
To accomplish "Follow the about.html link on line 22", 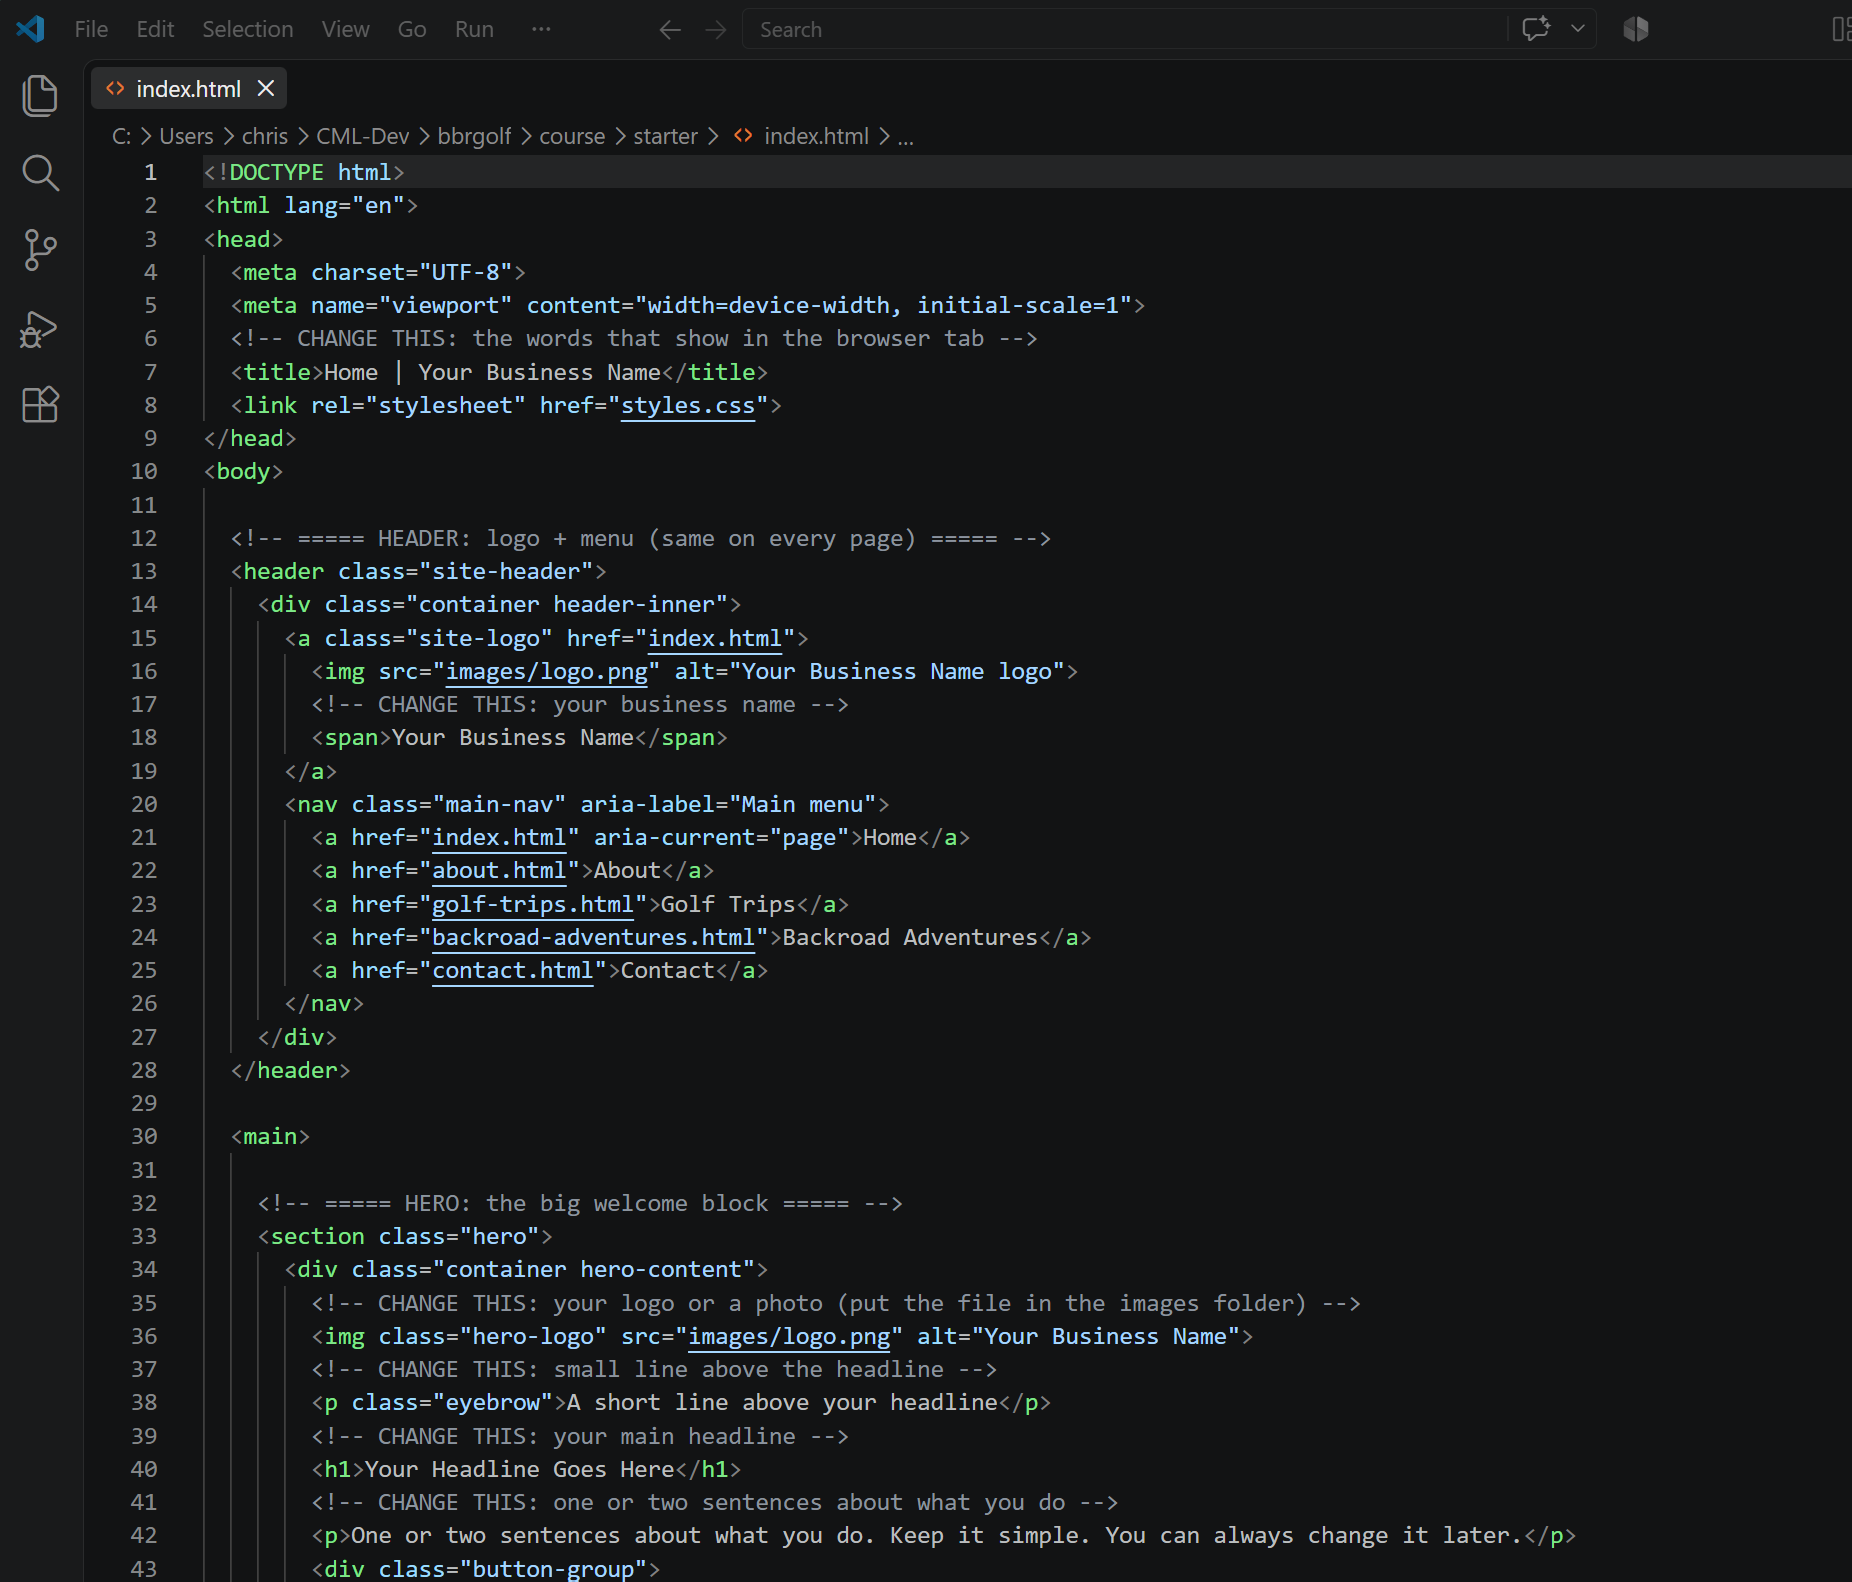I will (499, 870).
